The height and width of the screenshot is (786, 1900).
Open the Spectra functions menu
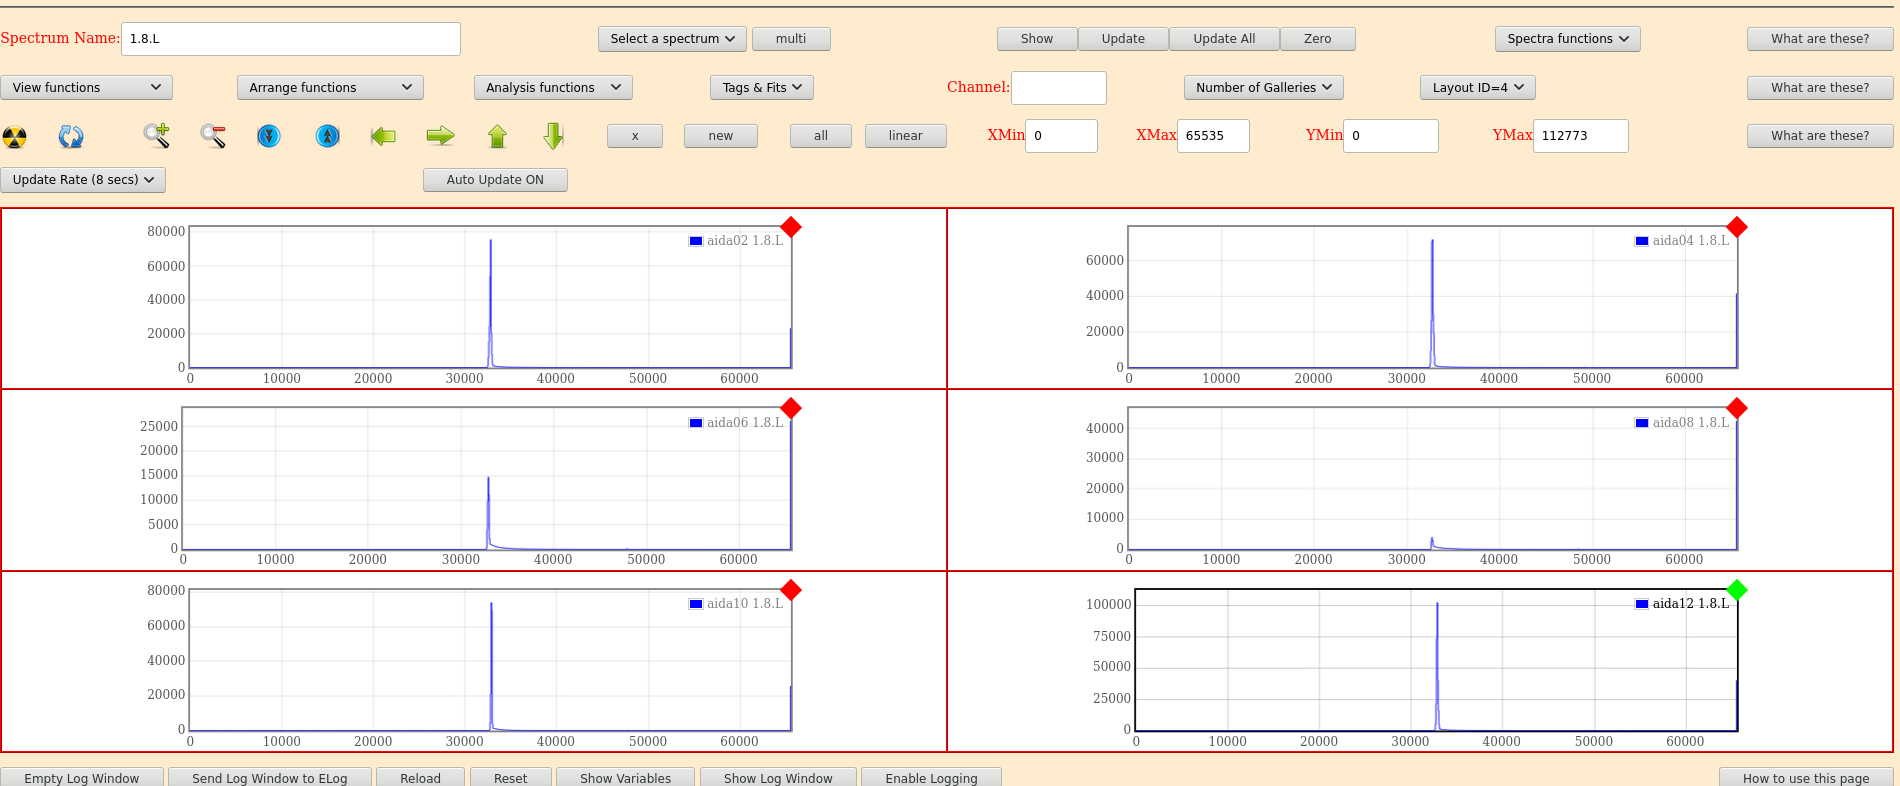pyautogui.click(x=1567, y=39)
